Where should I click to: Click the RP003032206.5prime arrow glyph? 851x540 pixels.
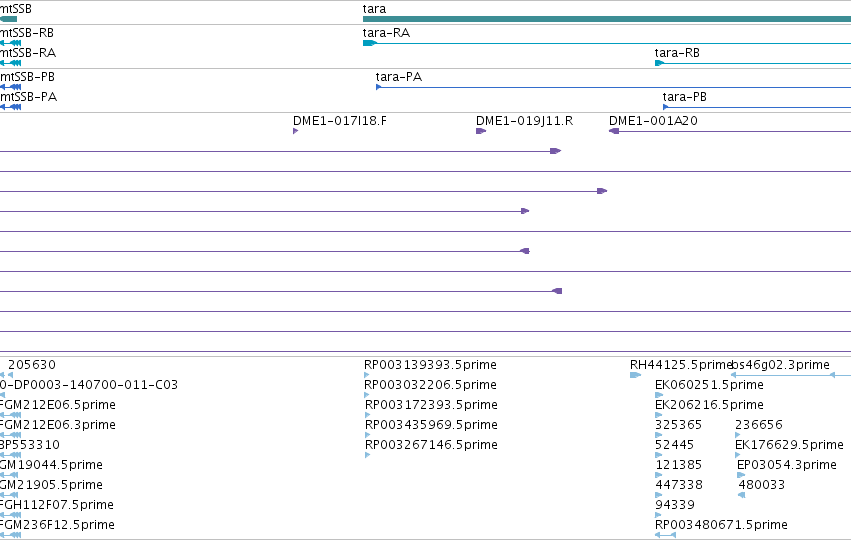(x=367, y=395)
